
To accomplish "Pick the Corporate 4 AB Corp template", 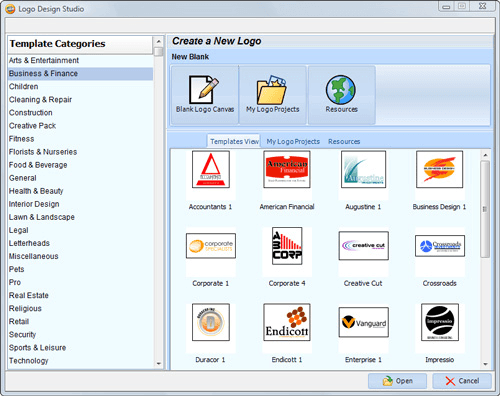I will coord(287,246).
